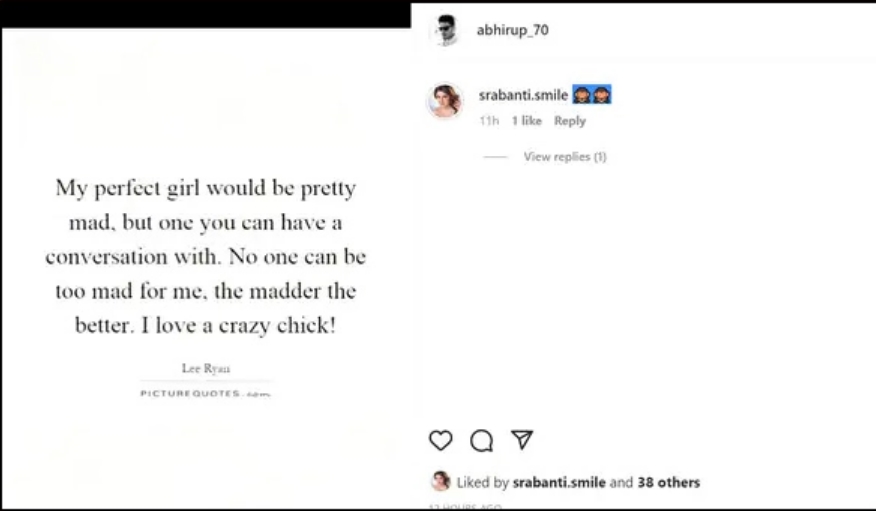Click the Lee Ryan author name in quote
The image size is (876, 511).
click(x=206, y=368)
